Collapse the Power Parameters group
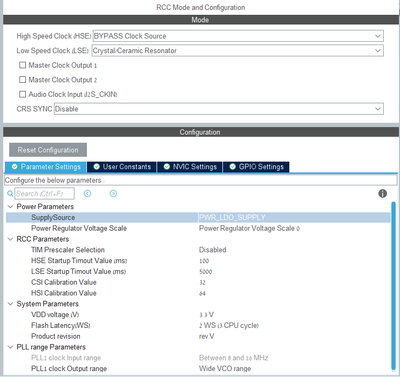Screen dimensions: 400x381 (x=10, y=207)
